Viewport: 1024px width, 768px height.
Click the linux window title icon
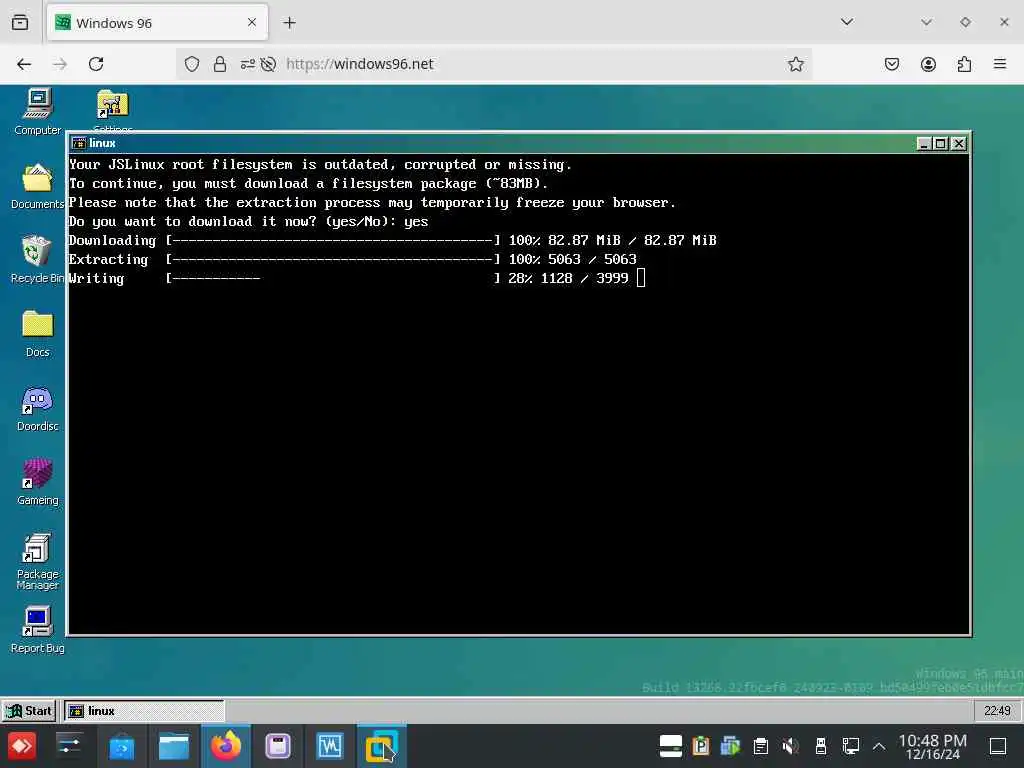point(79,143)
